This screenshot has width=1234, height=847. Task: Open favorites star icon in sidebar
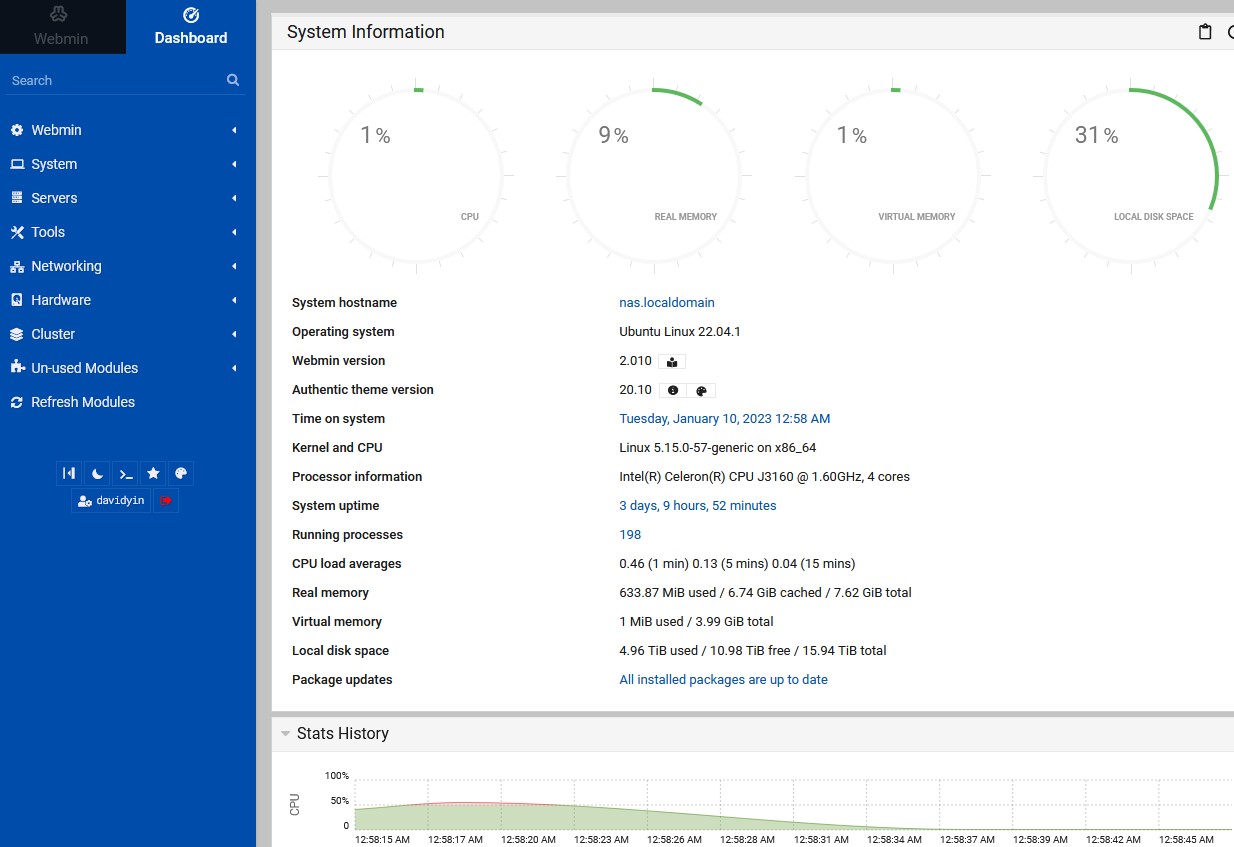tap(153, 474)
